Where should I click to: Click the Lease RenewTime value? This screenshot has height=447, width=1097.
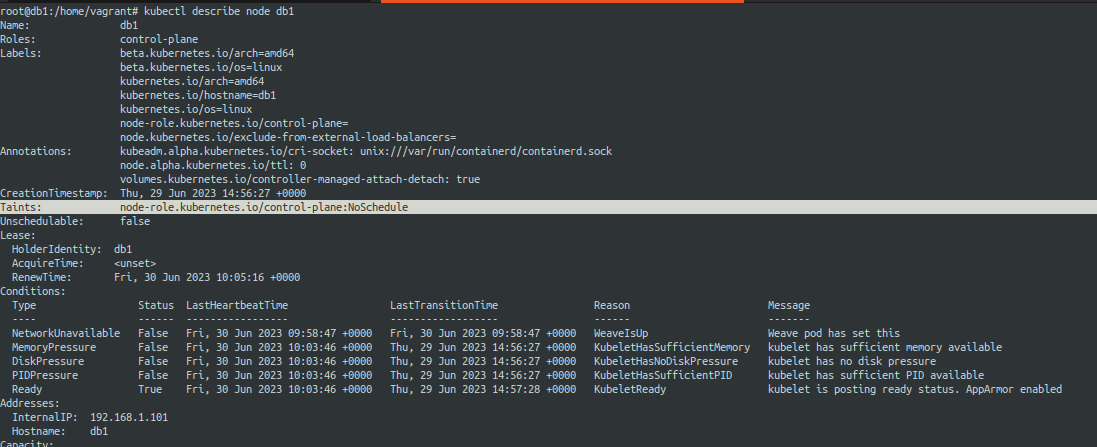207,277
